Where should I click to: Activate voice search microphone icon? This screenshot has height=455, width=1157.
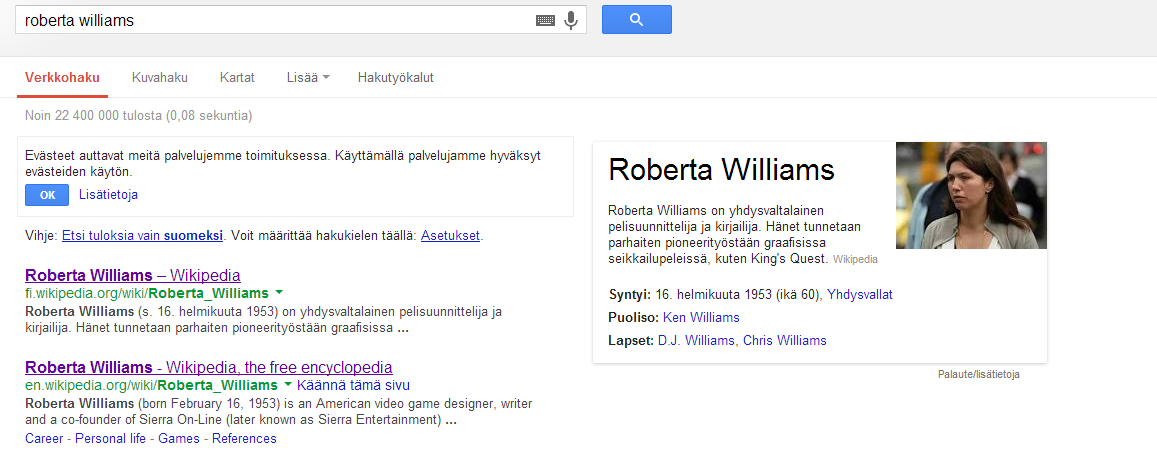point(571,20)
